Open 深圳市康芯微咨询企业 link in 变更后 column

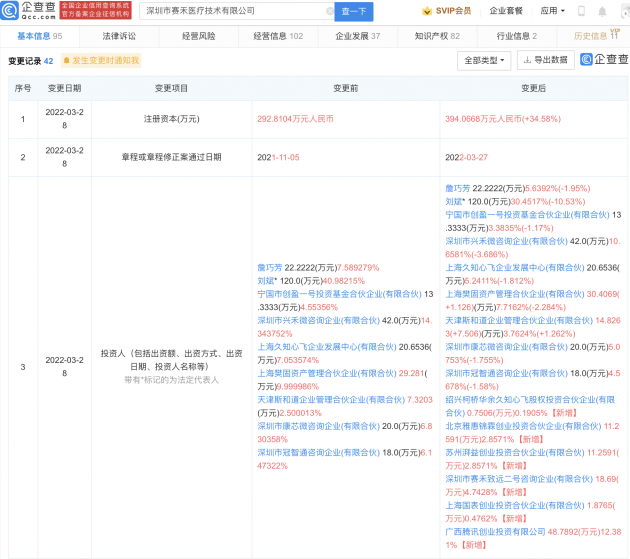coord(507,347)
